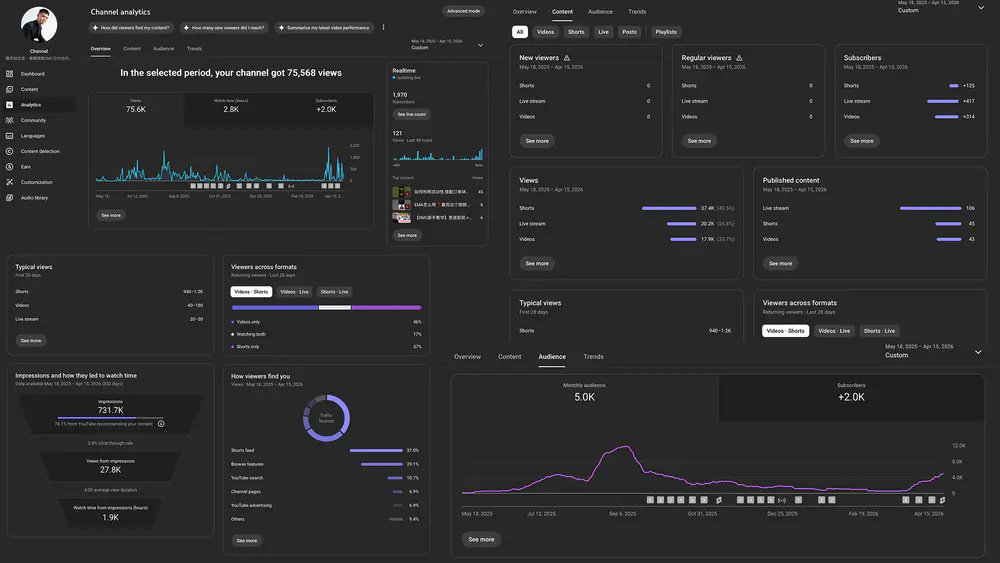Click See more under How viewers find you

click(x=247, y=541)
